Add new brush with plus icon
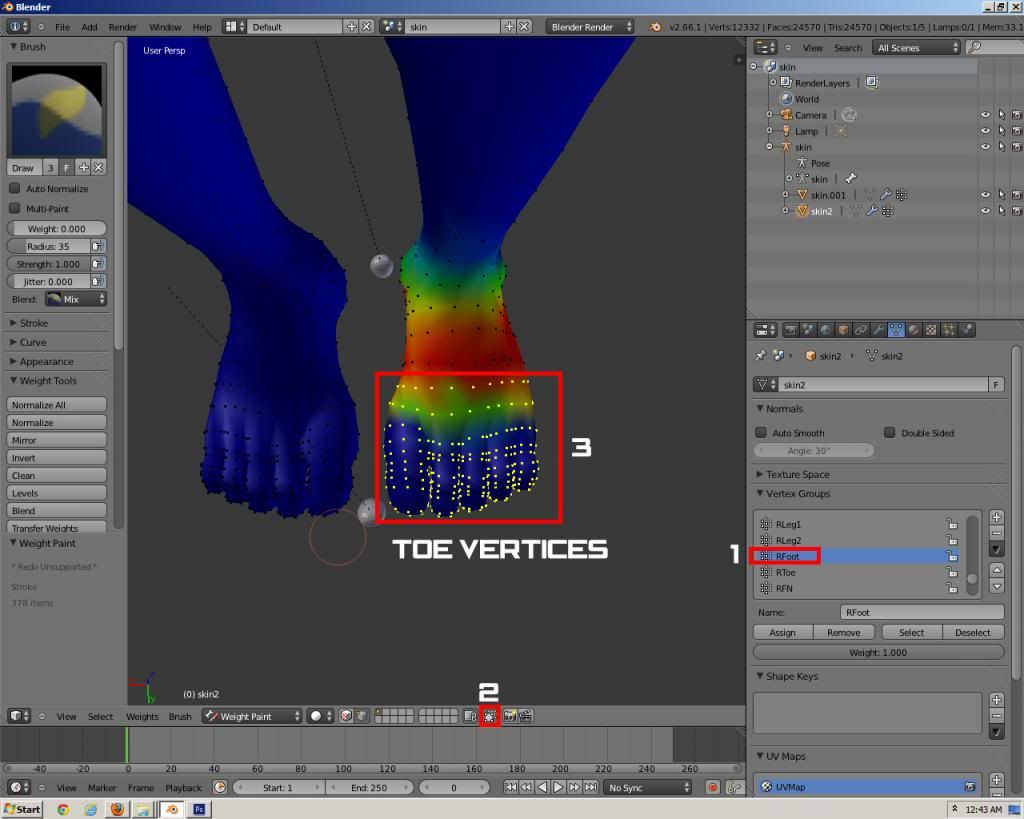Viewport: 1024px width, 819px height. (84, 168)
